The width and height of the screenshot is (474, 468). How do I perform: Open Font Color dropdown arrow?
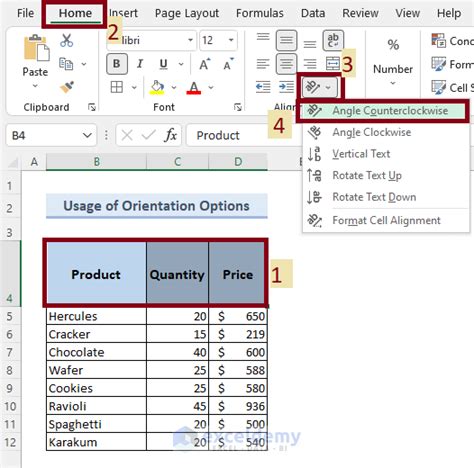(x=211, y=88)
